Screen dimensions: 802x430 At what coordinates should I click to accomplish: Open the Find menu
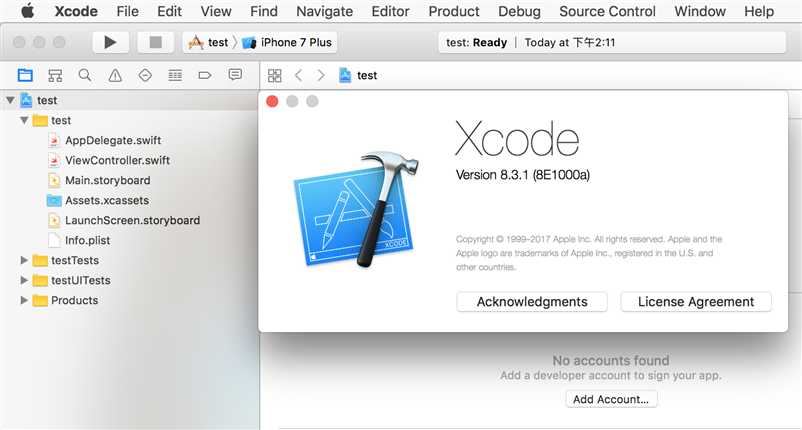point(264,11)
